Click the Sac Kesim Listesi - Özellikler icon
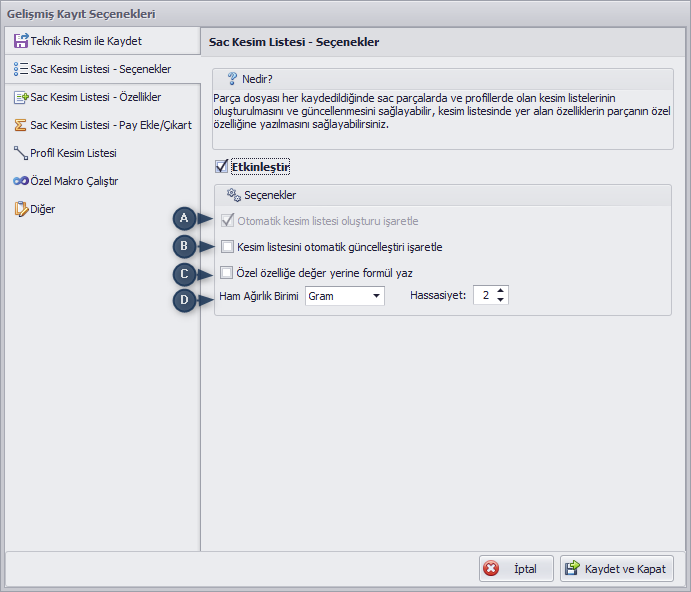691x592 pixels. pos(21,97)
